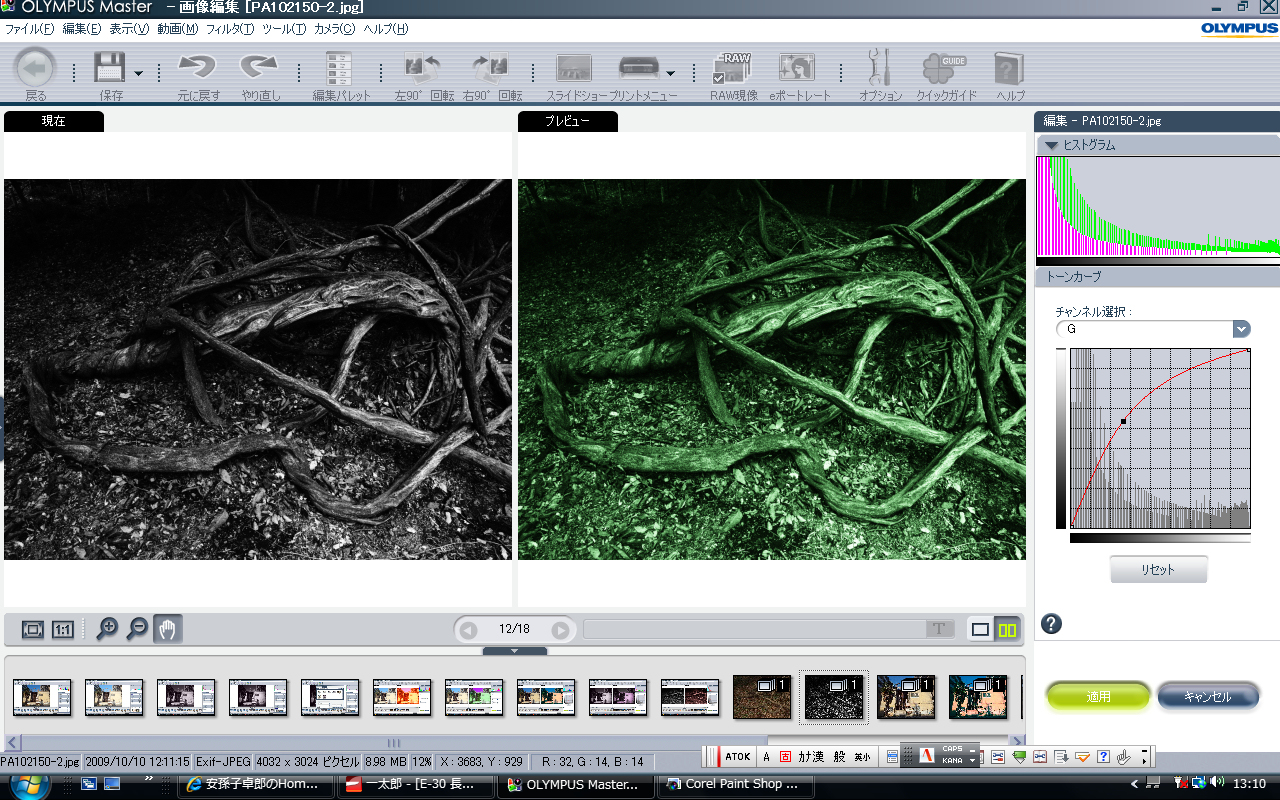Click the 8.98 MB file size text
Image resolution: width=1280 pixels, height=800 pixels.
point(384,761)
